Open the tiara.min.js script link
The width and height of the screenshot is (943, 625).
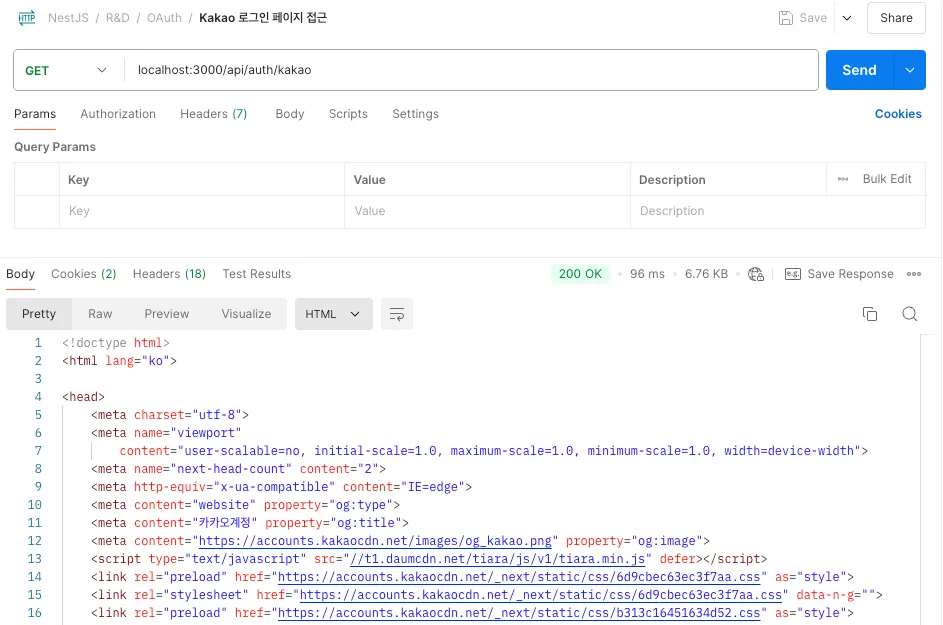click(498, 559)
